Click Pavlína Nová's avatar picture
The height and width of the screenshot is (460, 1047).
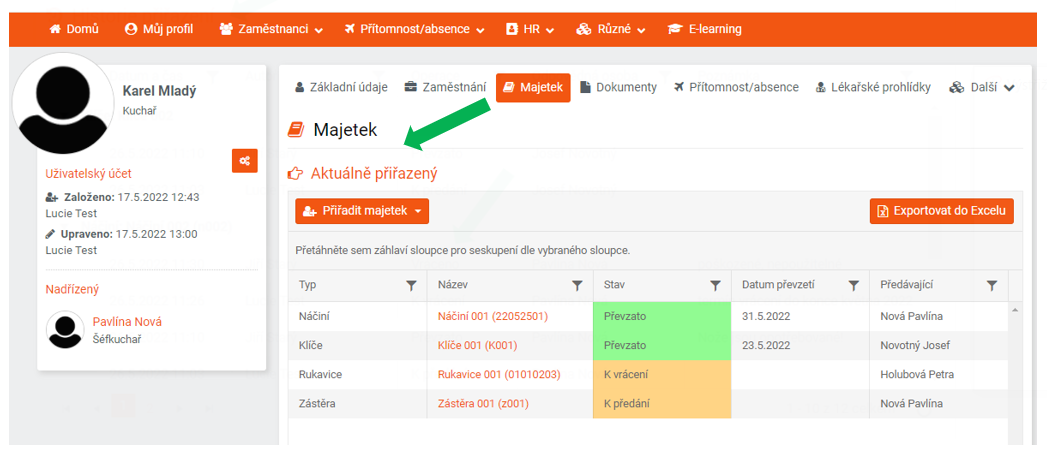pyautogui.click(x=65, y=330)
